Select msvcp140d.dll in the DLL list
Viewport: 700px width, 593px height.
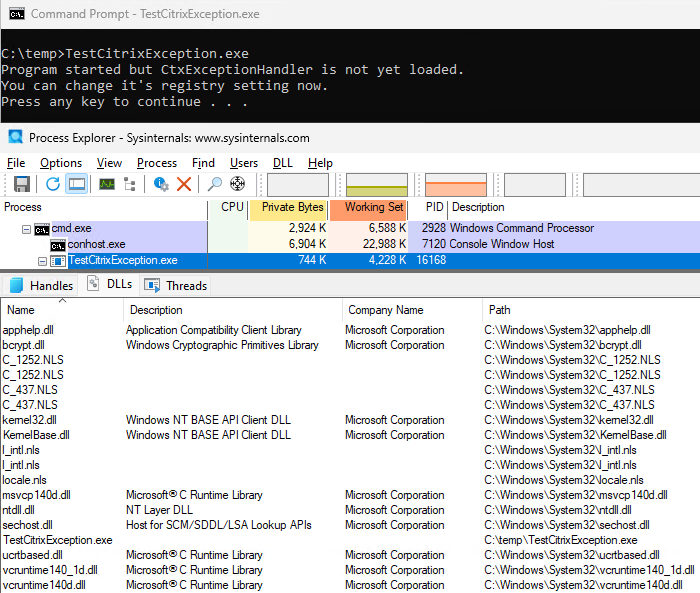tap(37, 495)
